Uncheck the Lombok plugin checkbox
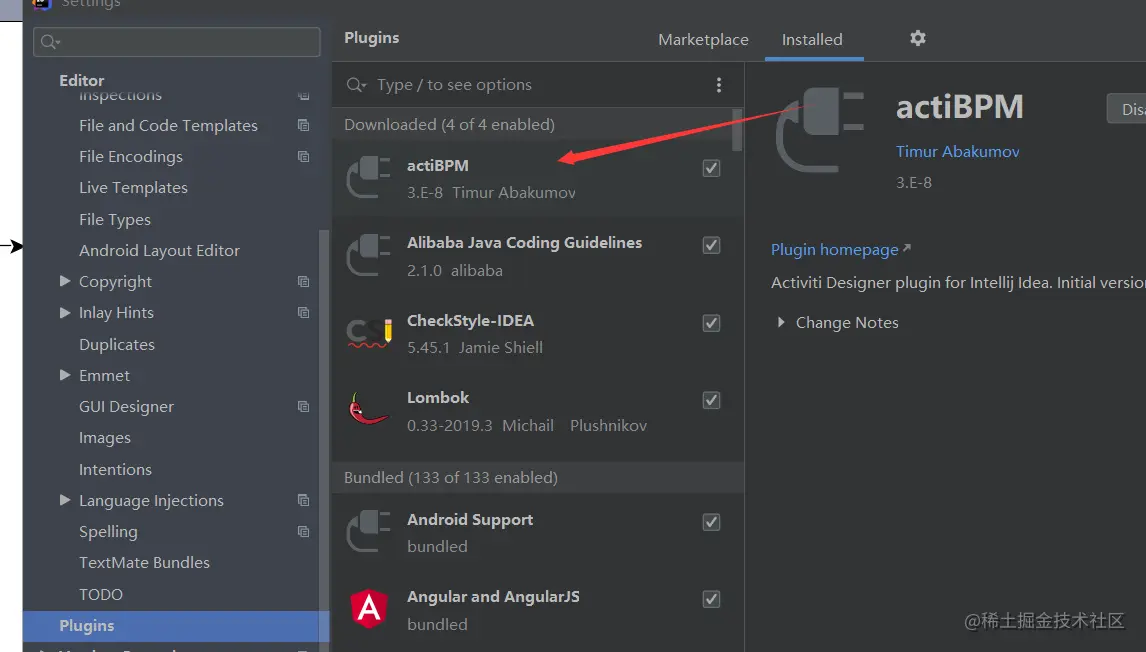The image size is (1146, 652). click(x=711, y=400)
